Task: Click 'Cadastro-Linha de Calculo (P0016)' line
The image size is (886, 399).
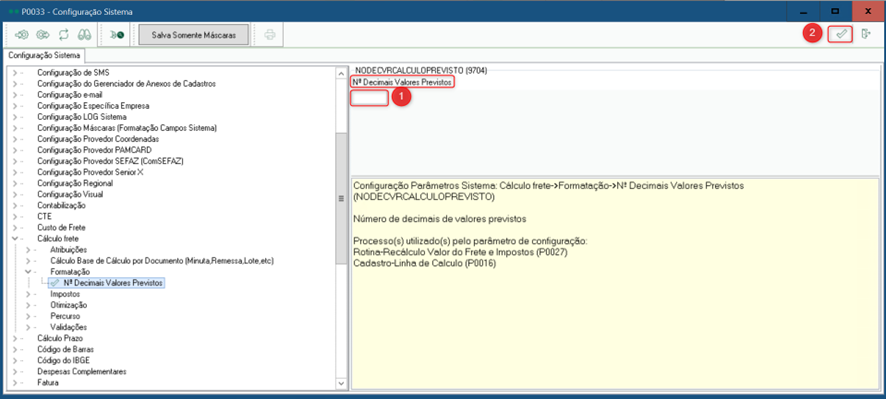Action: point(424,263)
